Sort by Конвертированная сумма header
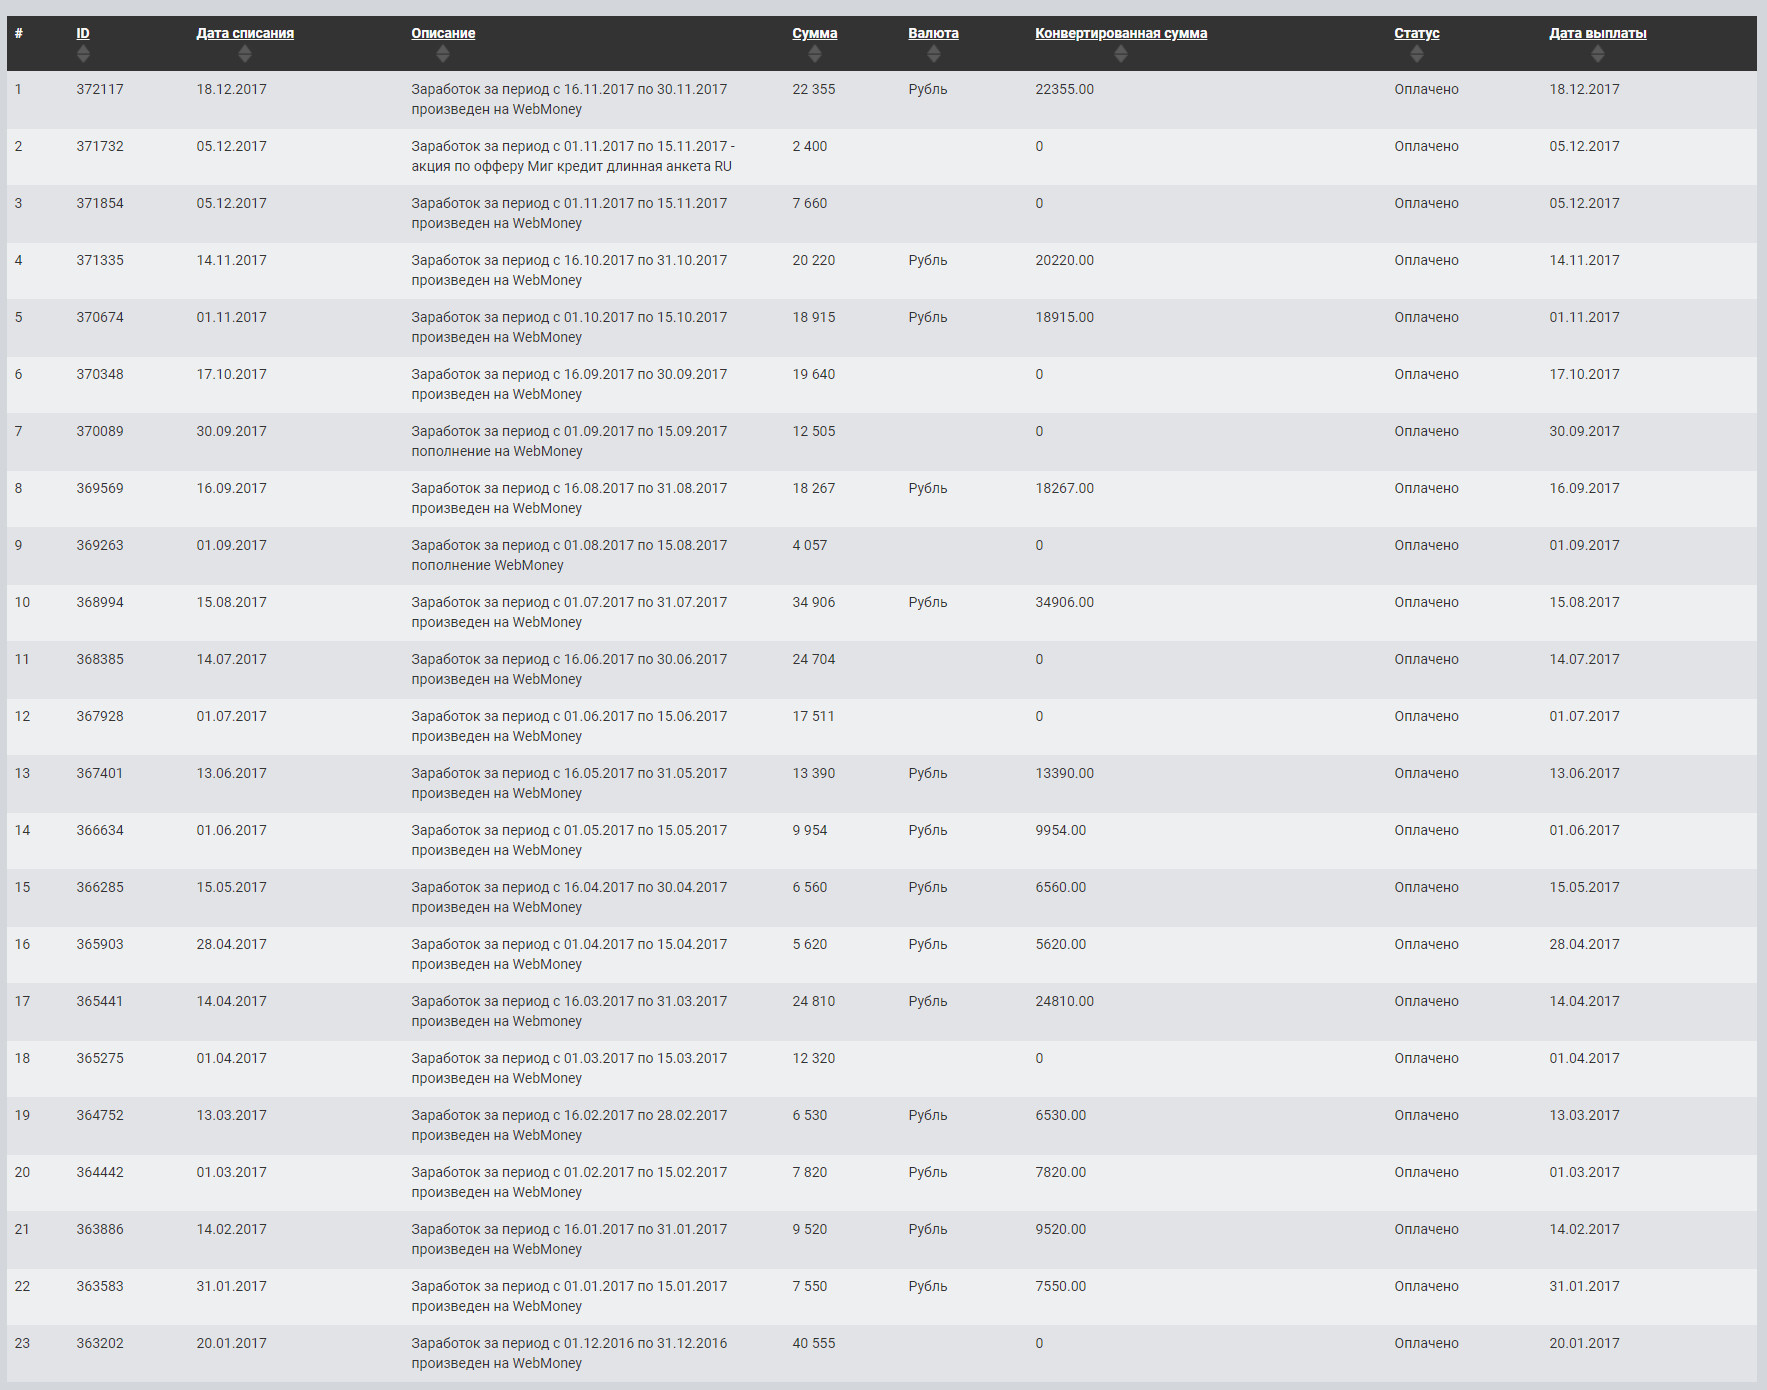Screen dimensions: 1767x1390 click(1121, 33)
